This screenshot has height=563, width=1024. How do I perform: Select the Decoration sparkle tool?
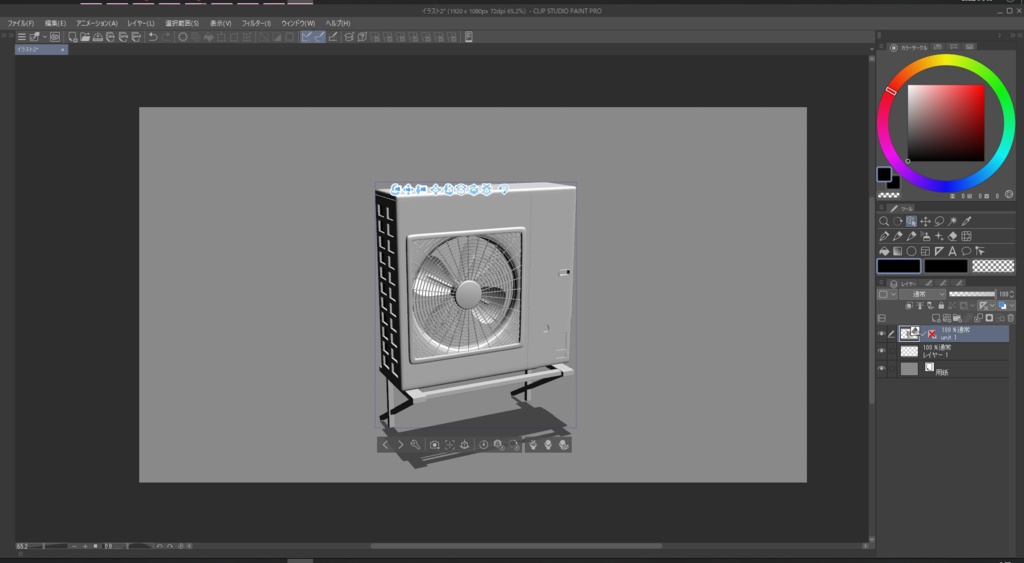(939, 236)
